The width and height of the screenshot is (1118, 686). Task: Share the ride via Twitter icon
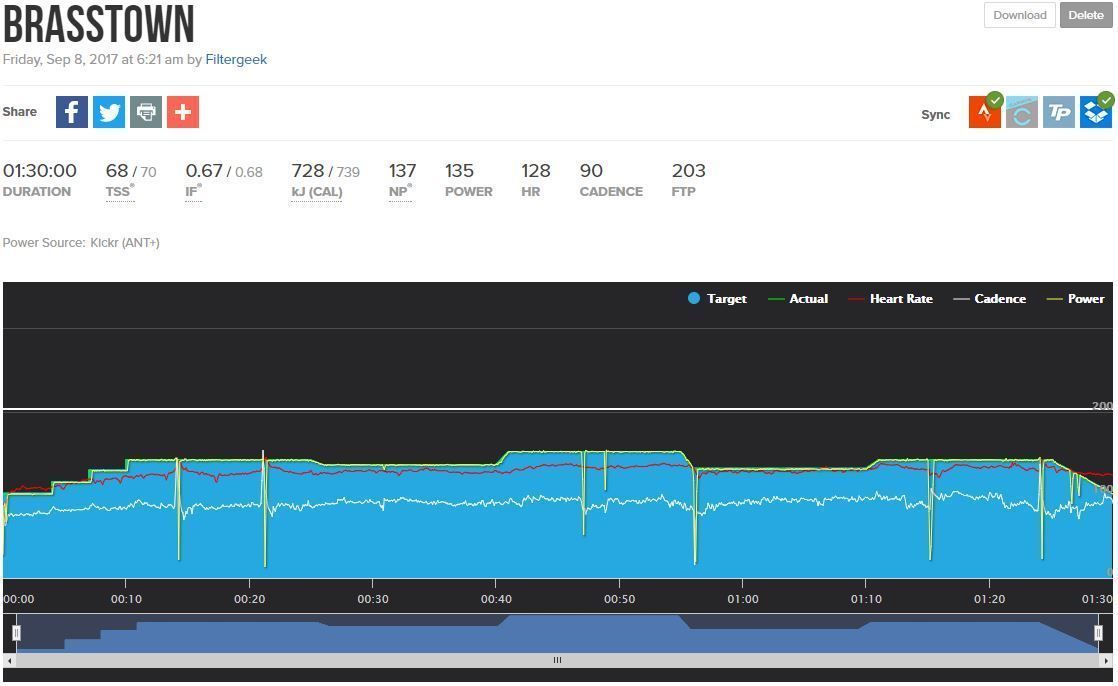109,112
